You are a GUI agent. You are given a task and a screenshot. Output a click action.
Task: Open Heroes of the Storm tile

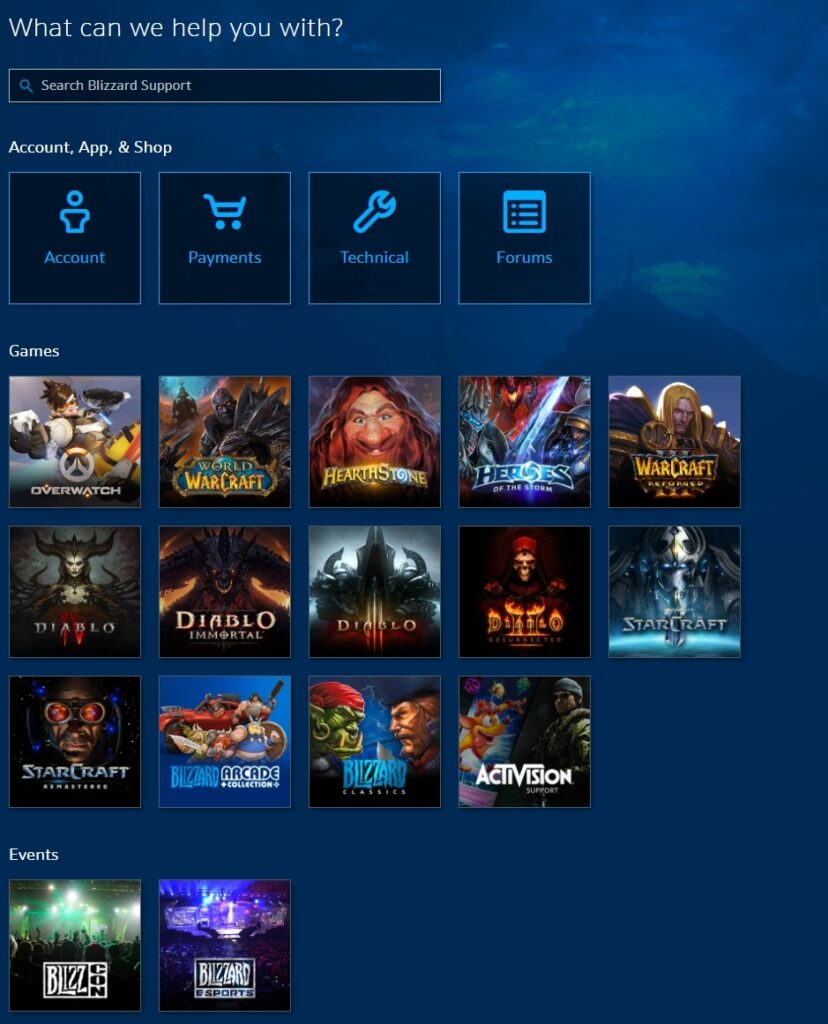point(524,441)
